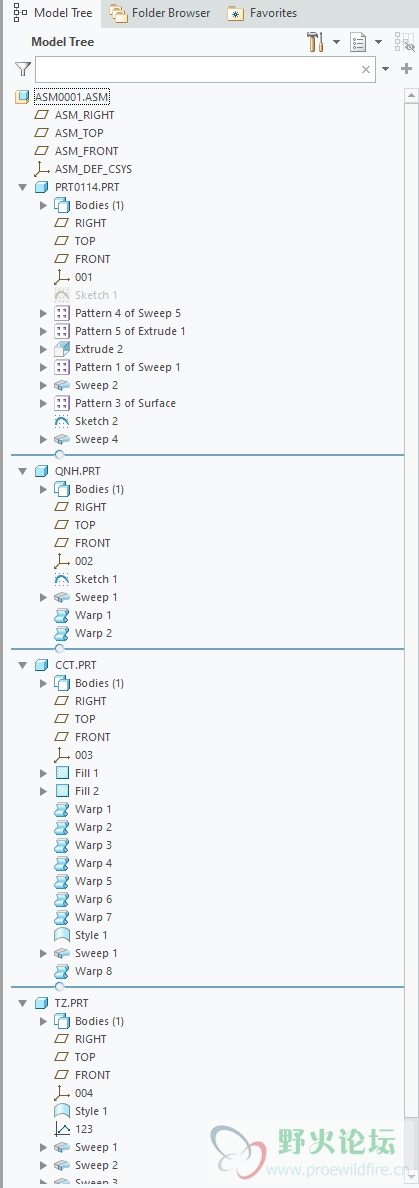Collapse the PRT0114.PRT part node
The image size is (419, 1188).
tap(22, 187)
